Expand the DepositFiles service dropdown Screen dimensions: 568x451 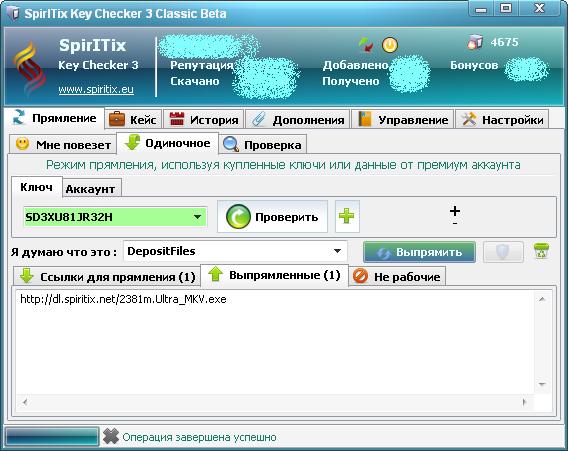(x=337, y=251)
